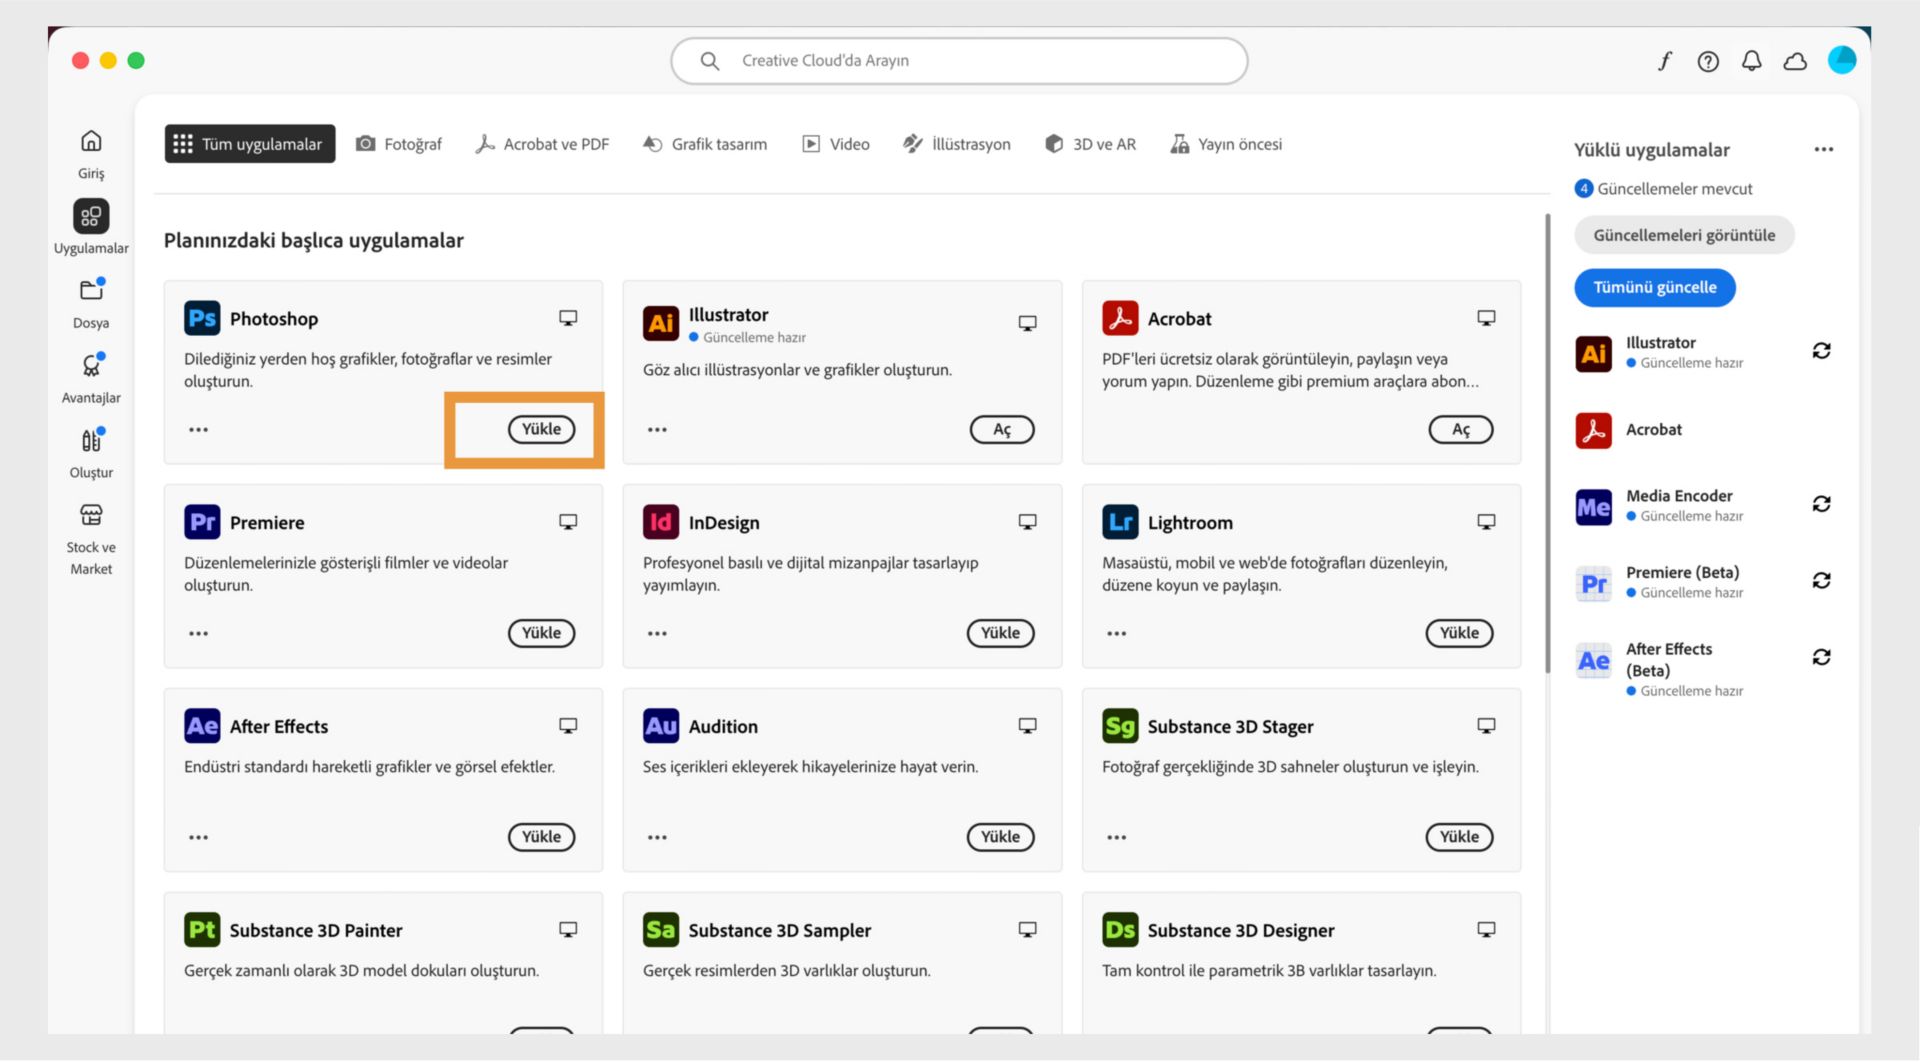Switch to Grafik tasarım tab
The image size is (1920, 1062).
tap(705, 144)
